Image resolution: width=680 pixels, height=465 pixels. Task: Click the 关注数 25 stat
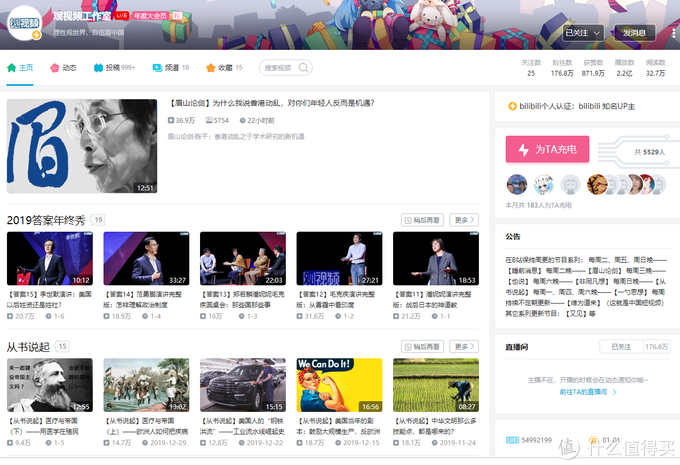(x=531, y=68)
